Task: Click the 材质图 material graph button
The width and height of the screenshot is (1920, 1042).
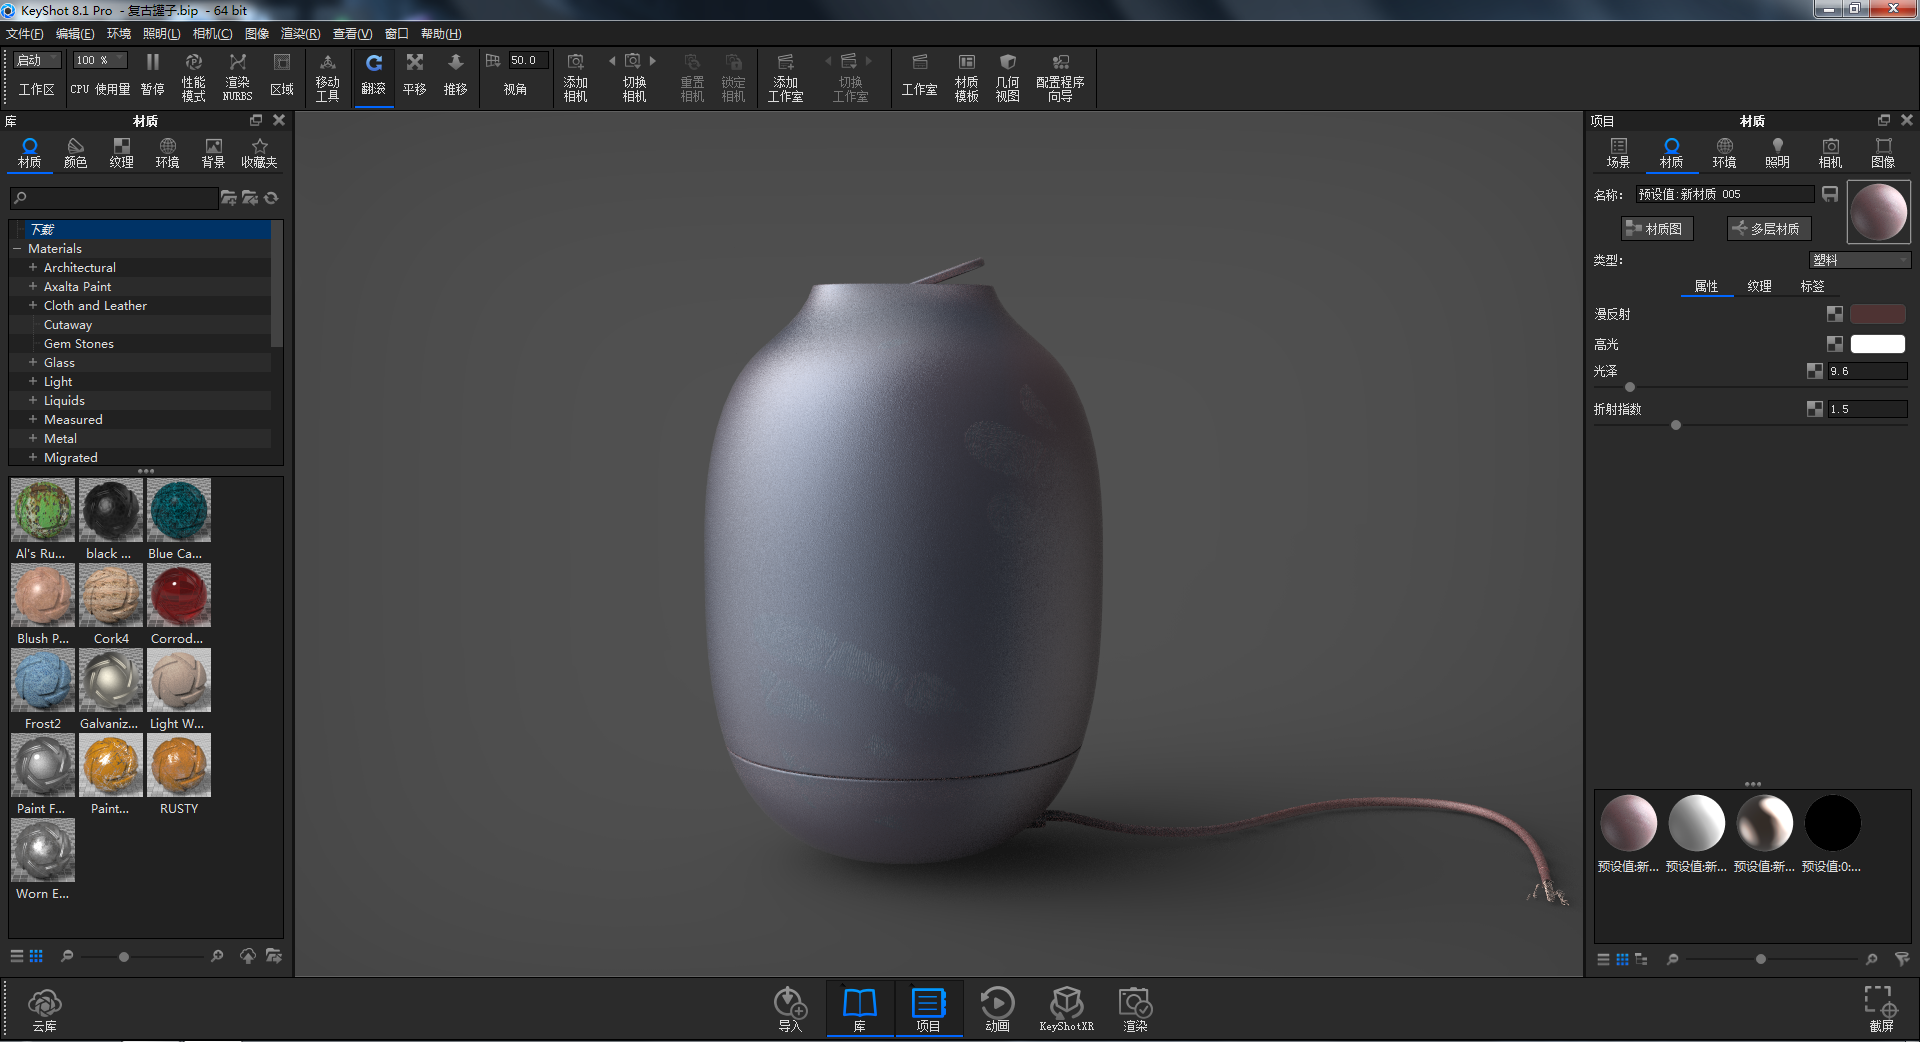Action: click(1657, 228)
